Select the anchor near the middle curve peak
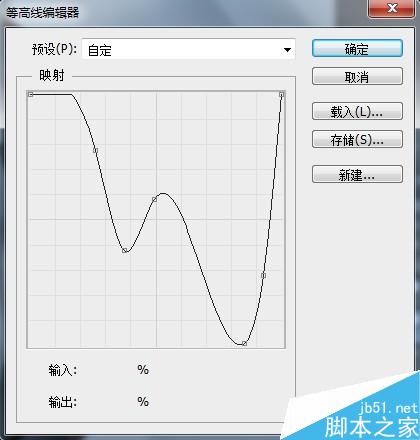 [154, 199]
